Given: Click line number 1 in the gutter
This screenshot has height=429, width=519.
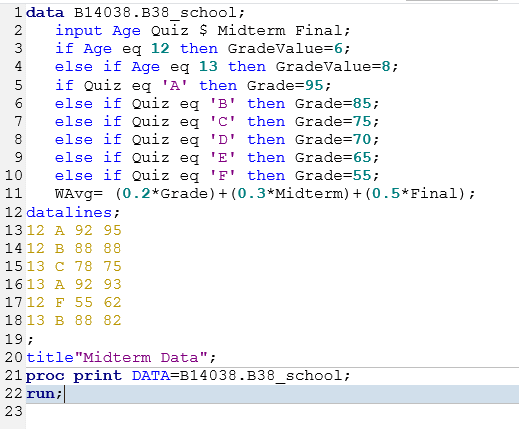Looking at the screenshot, I should [x=18, y=13].
